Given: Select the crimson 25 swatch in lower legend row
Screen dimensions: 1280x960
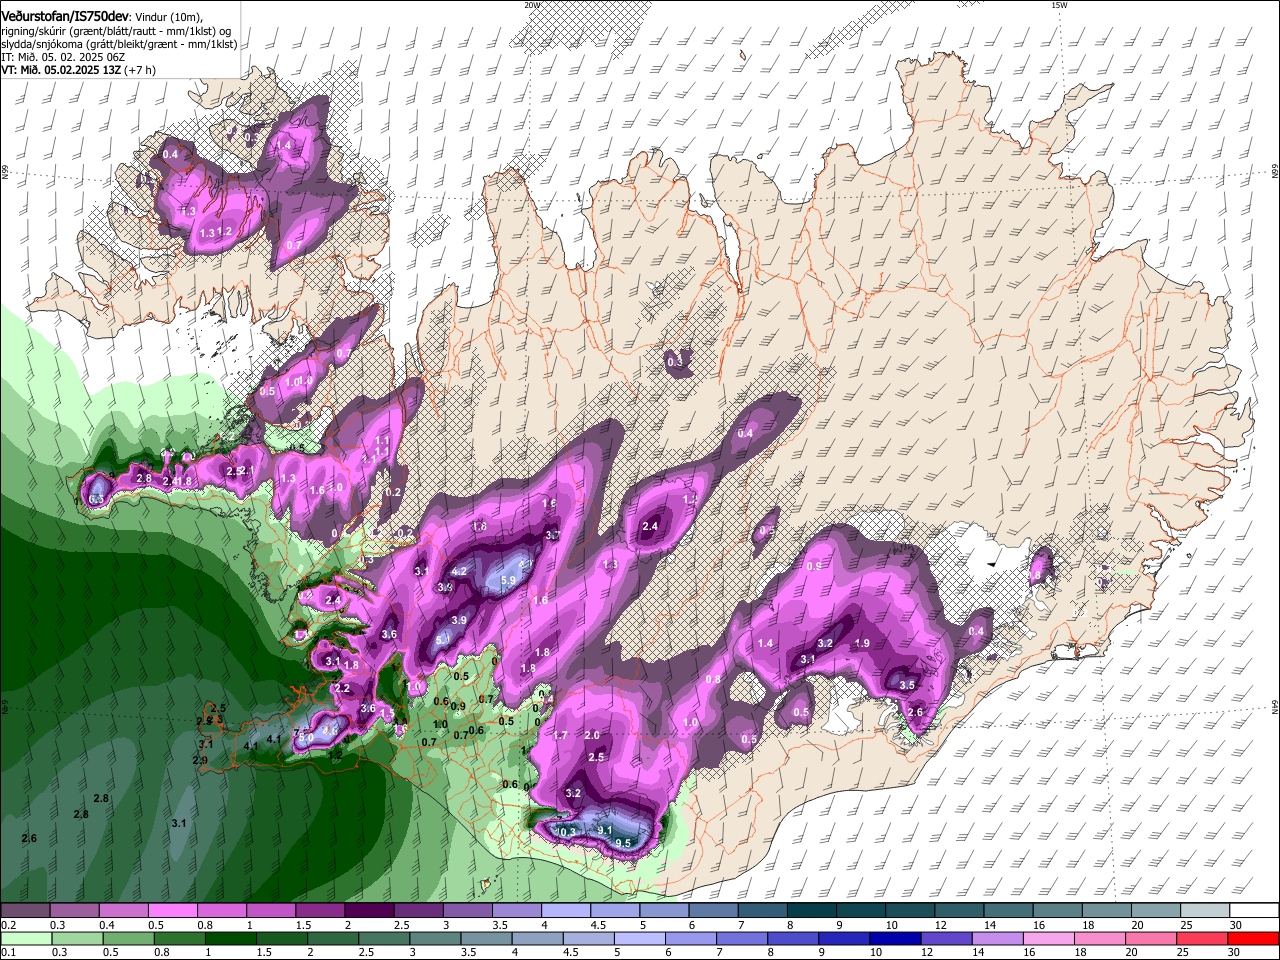Looking at the screenshot, I should point(1203,939).
